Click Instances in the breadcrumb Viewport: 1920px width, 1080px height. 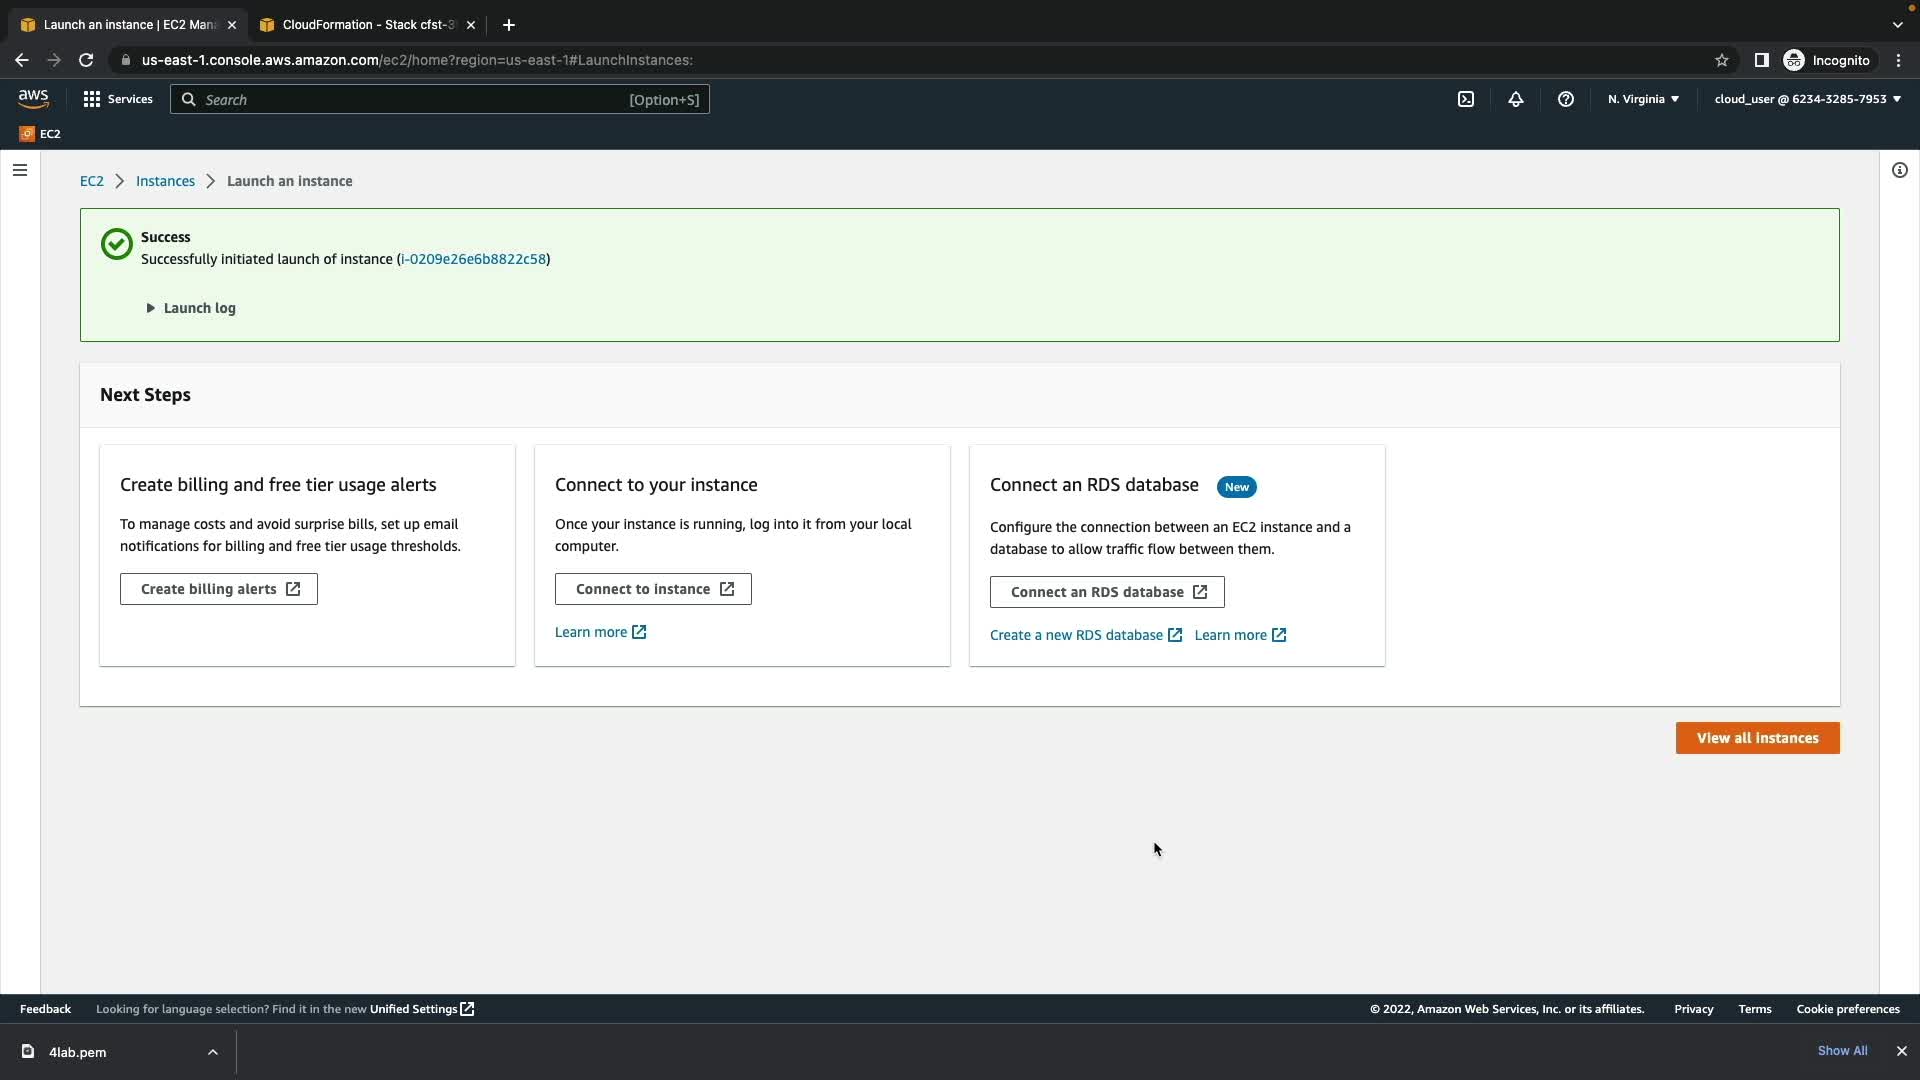tap(165, 181)
